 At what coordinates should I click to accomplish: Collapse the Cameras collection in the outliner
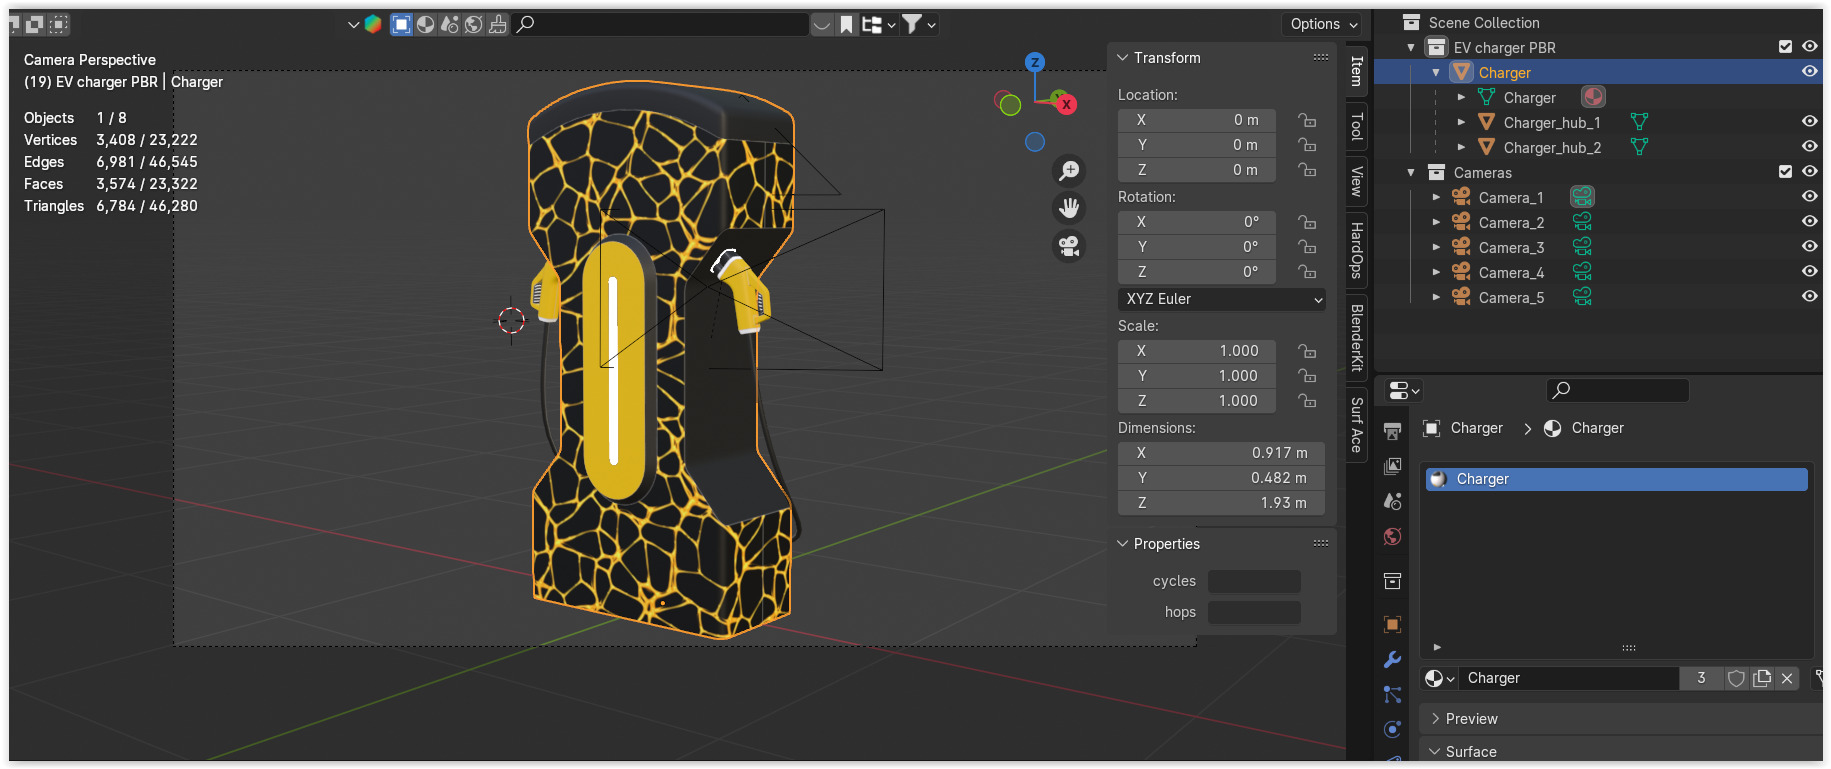click(x=1411, y=172)
